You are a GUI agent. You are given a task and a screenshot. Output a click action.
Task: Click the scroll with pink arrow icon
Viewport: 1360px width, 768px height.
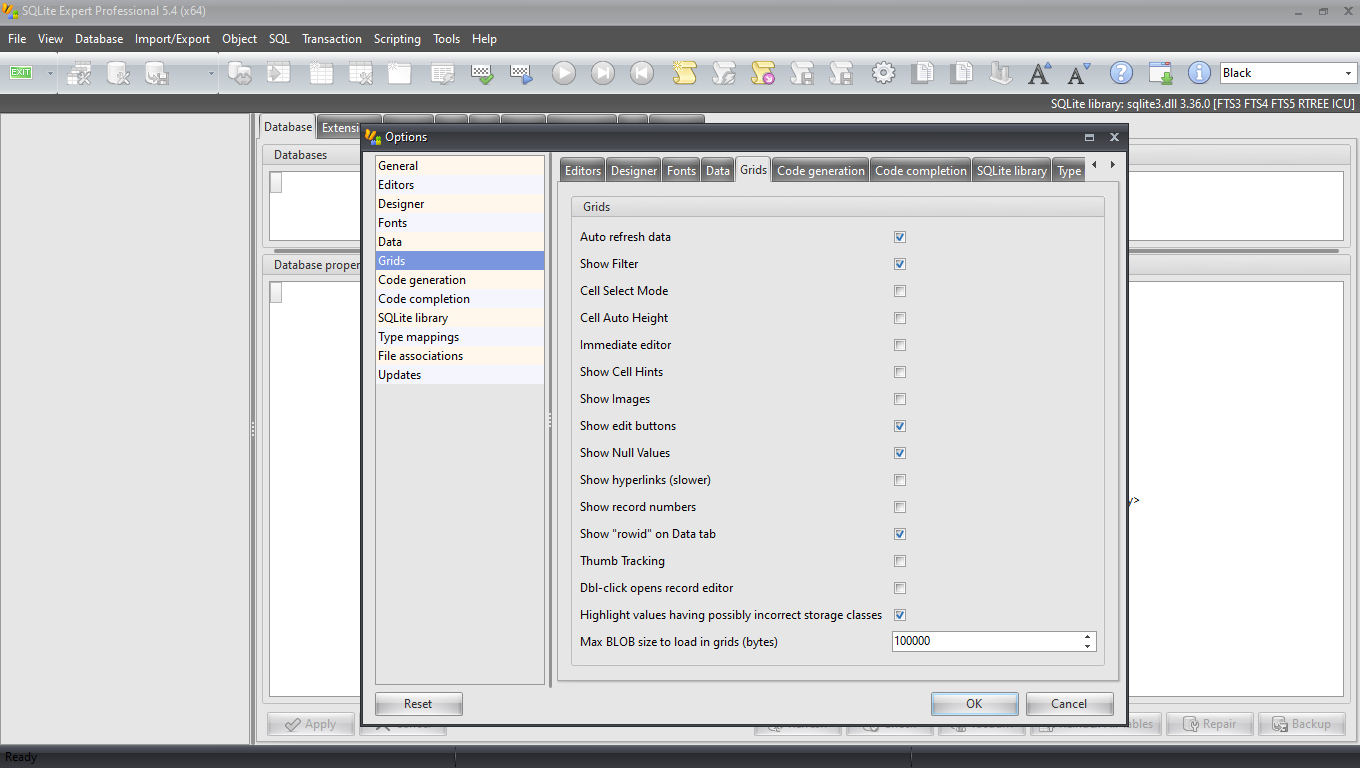tap(763, 73)
